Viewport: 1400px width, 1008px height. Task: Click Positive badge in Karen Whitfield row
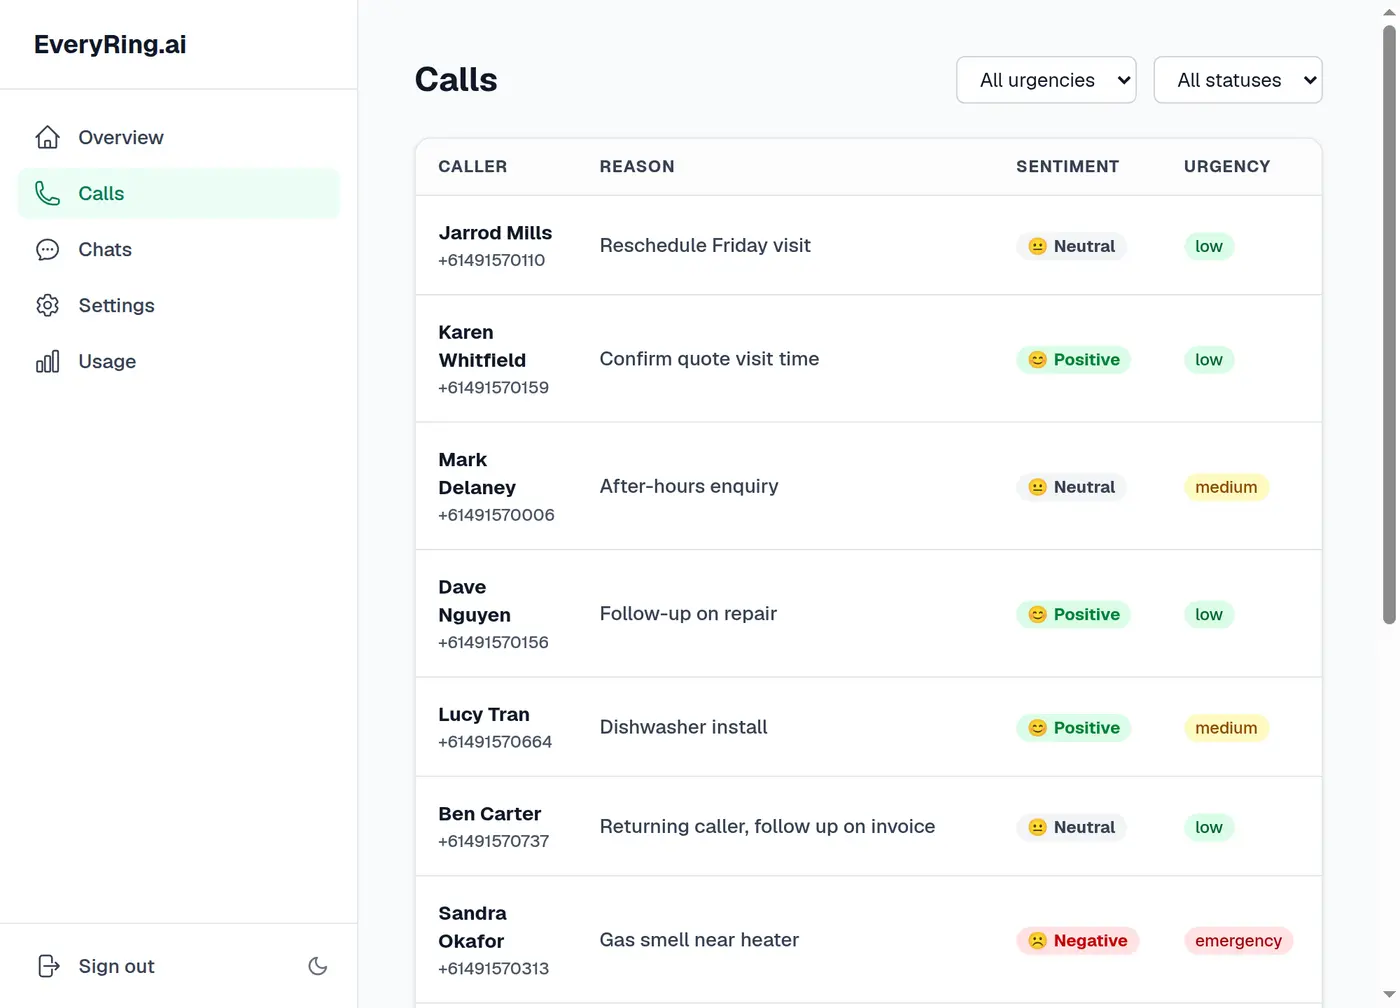tap(1073, 360)
